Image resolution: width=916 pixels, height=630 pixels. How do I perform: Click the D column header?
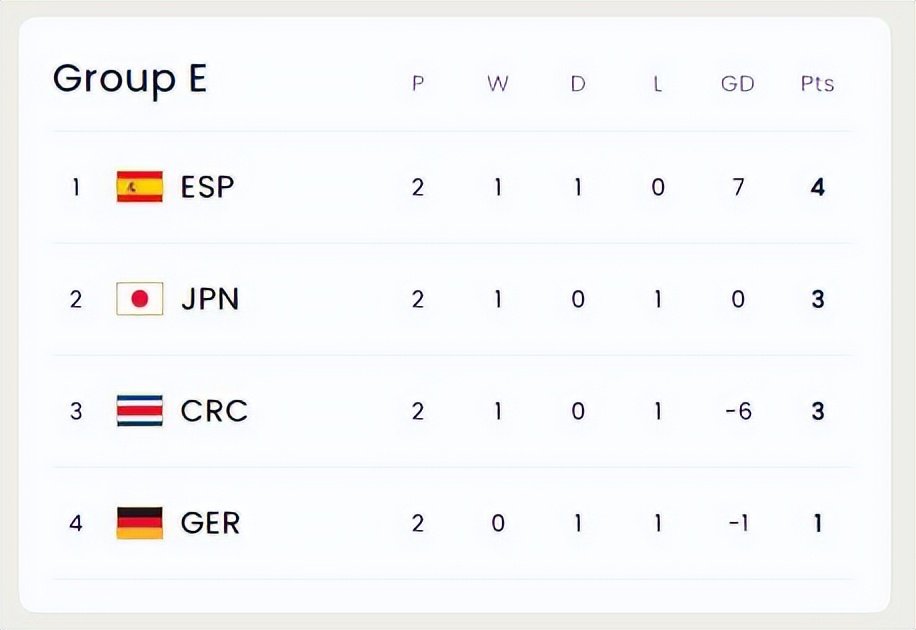pos(577,84)
